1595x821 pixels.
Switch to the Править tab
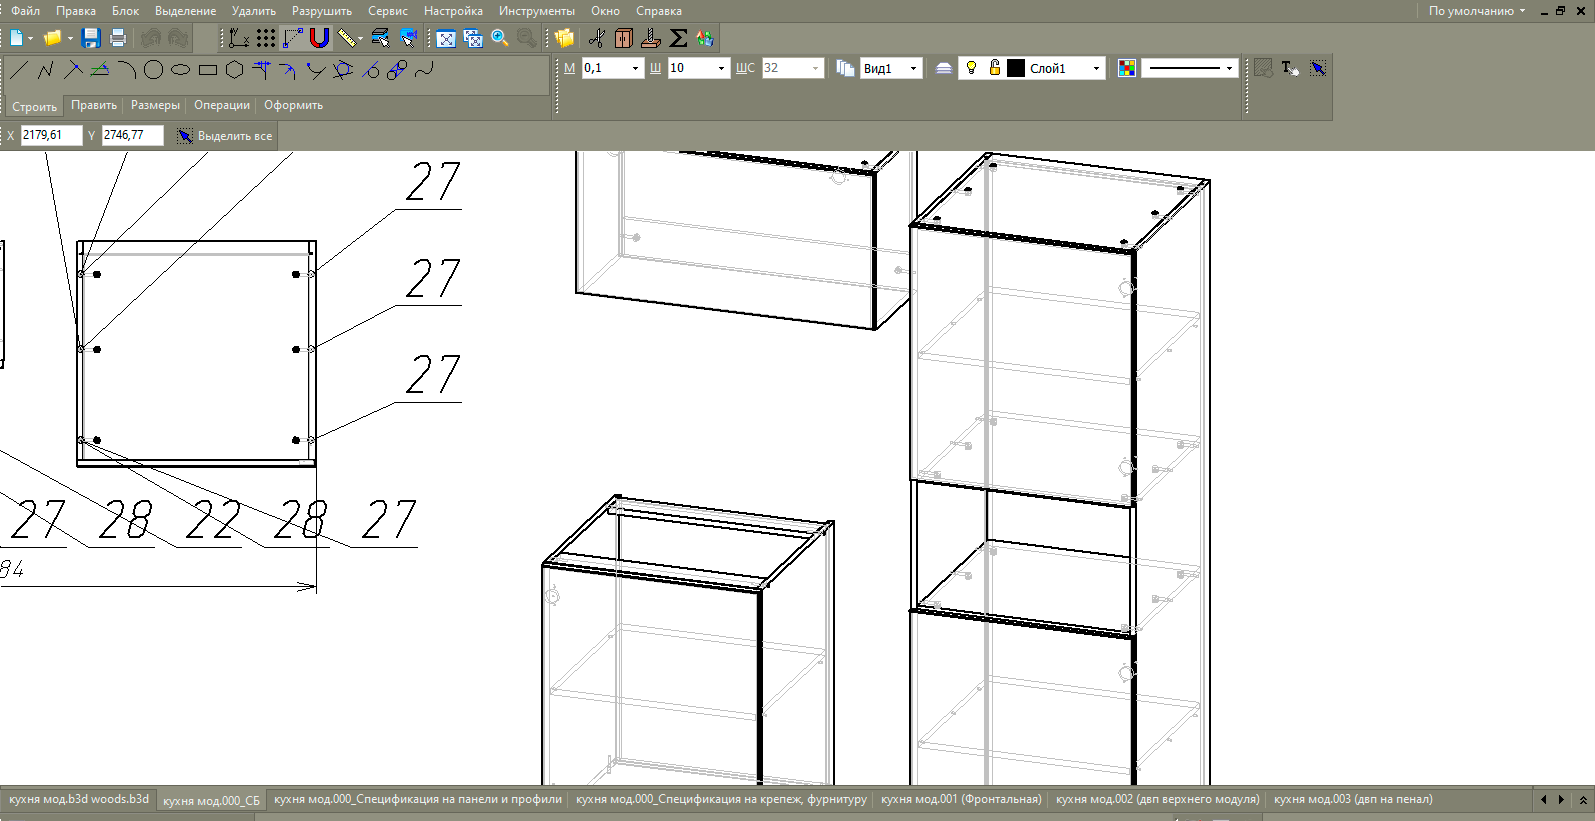coord(94,105)
